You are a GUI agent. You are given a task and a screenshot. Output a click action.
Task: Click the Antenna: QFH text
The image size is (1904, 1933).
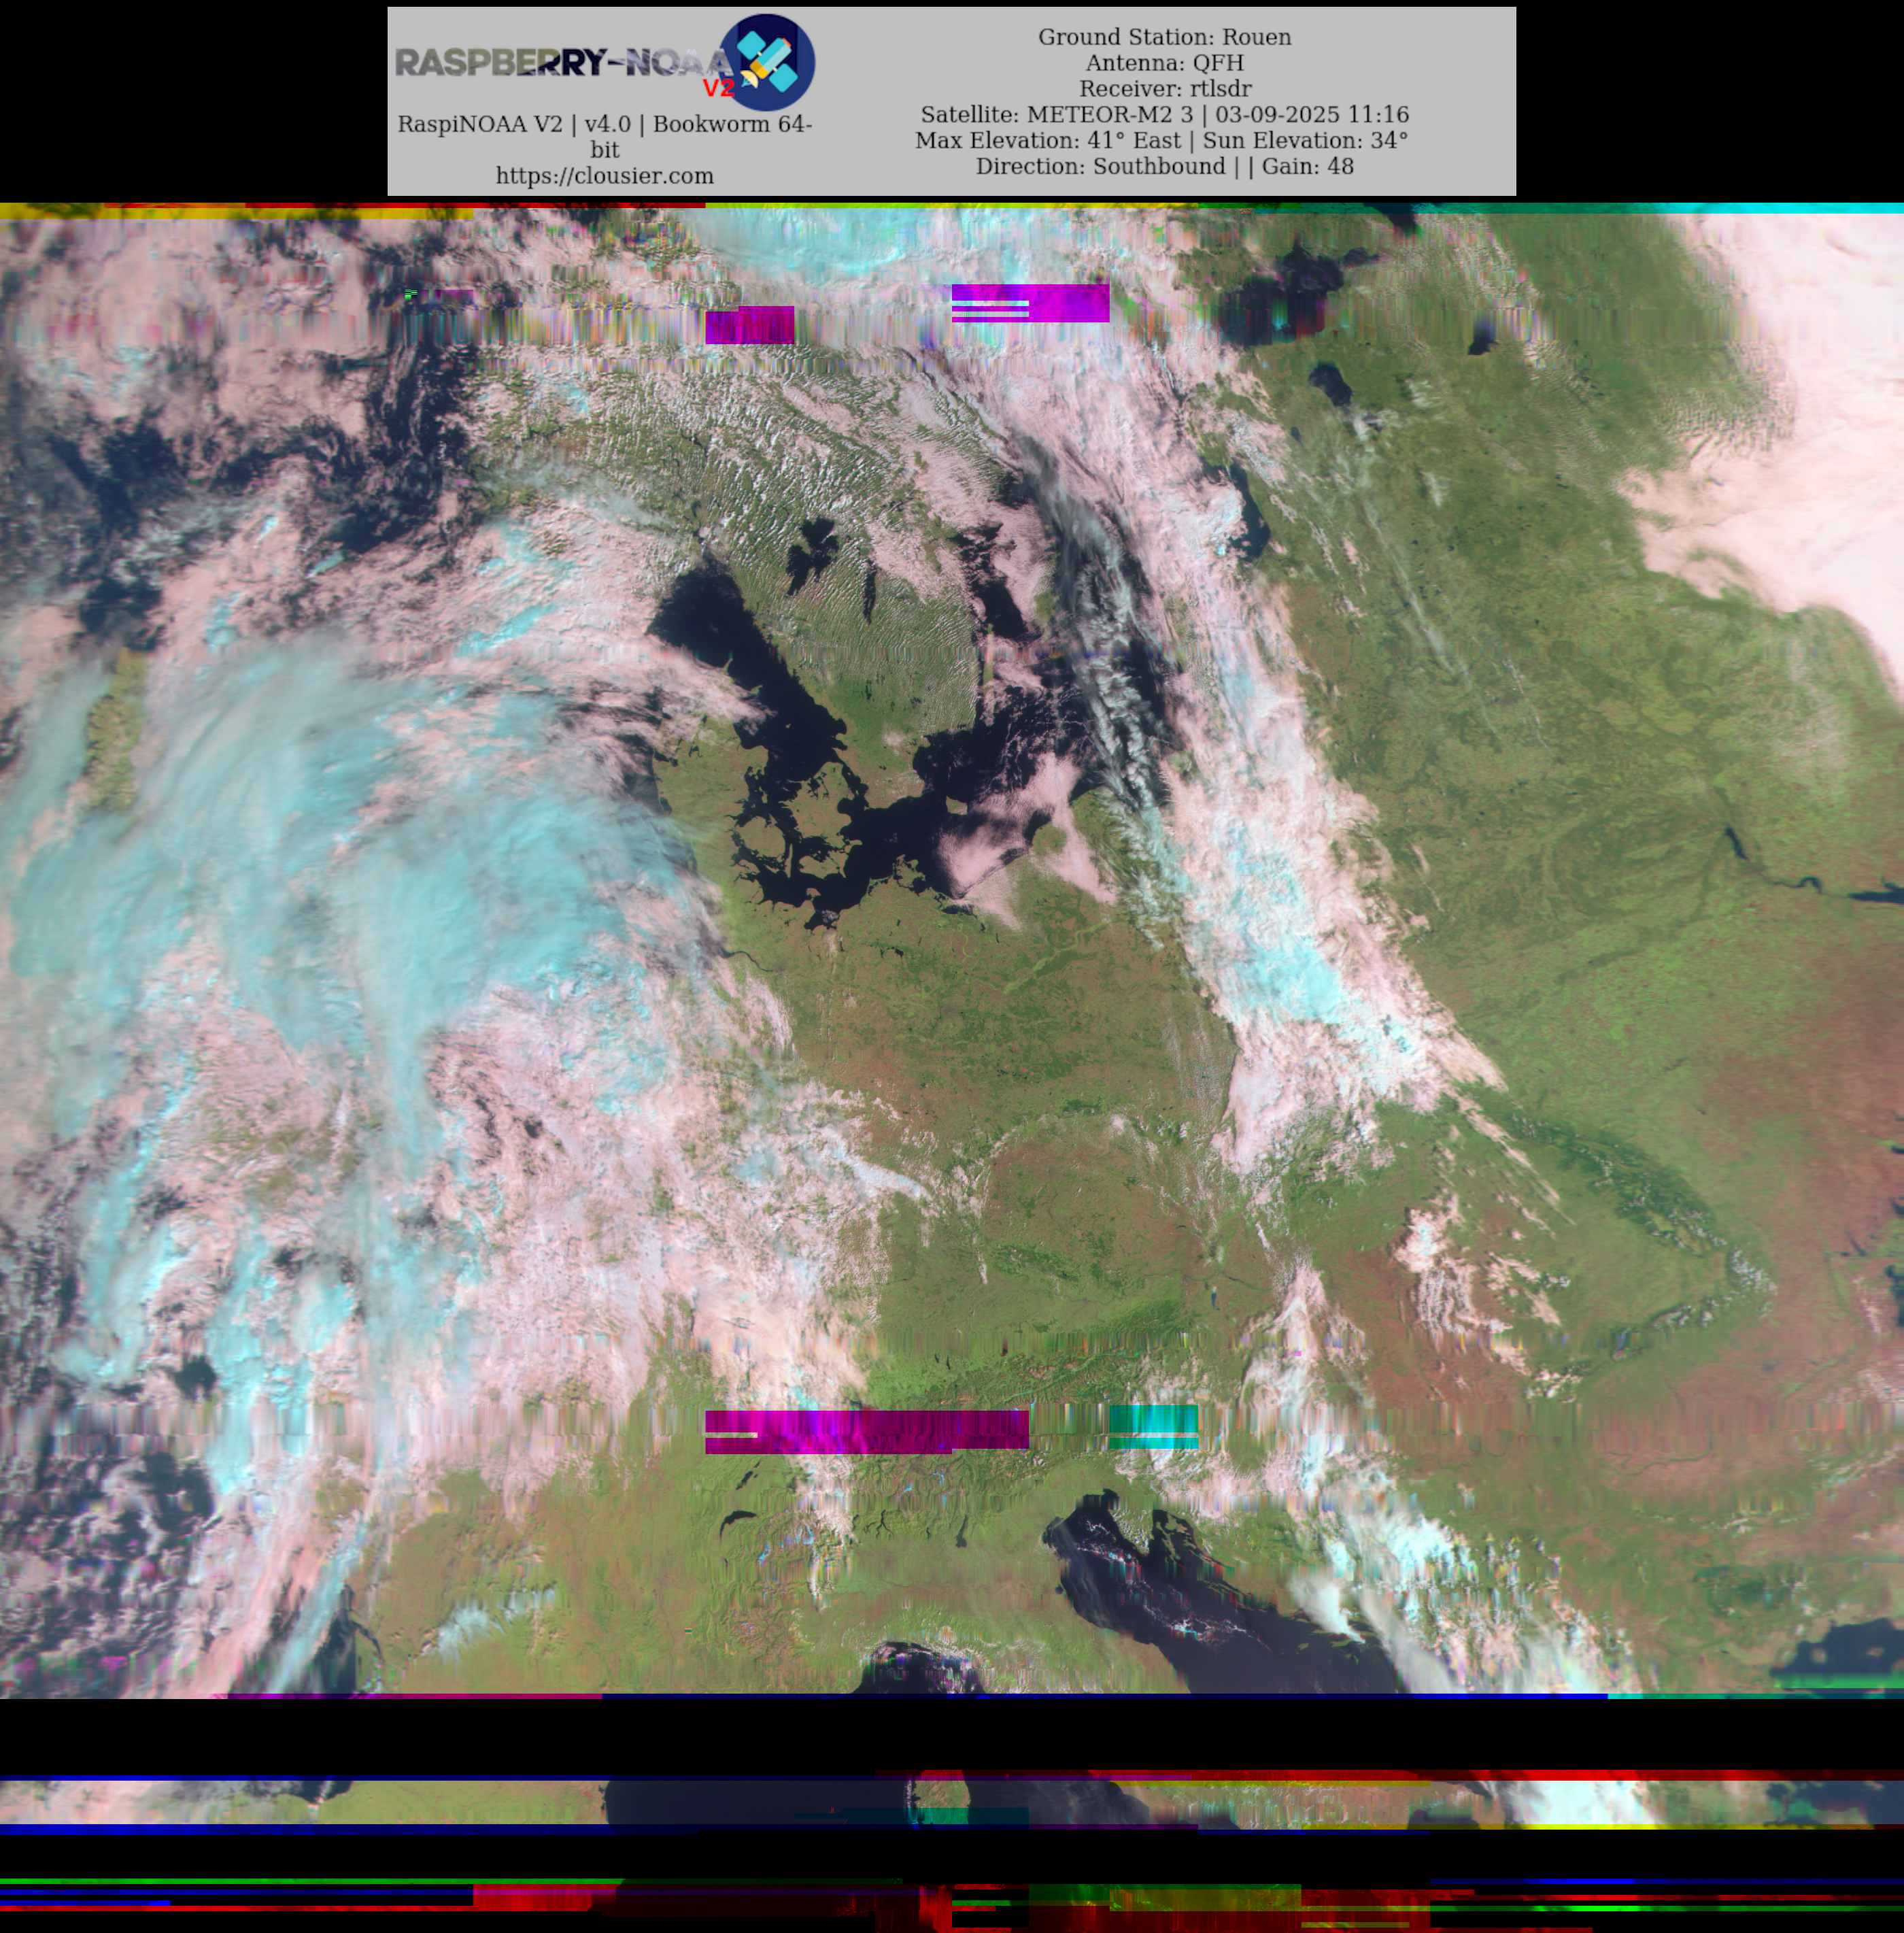pyautogui.click(x=1164, y=63)
